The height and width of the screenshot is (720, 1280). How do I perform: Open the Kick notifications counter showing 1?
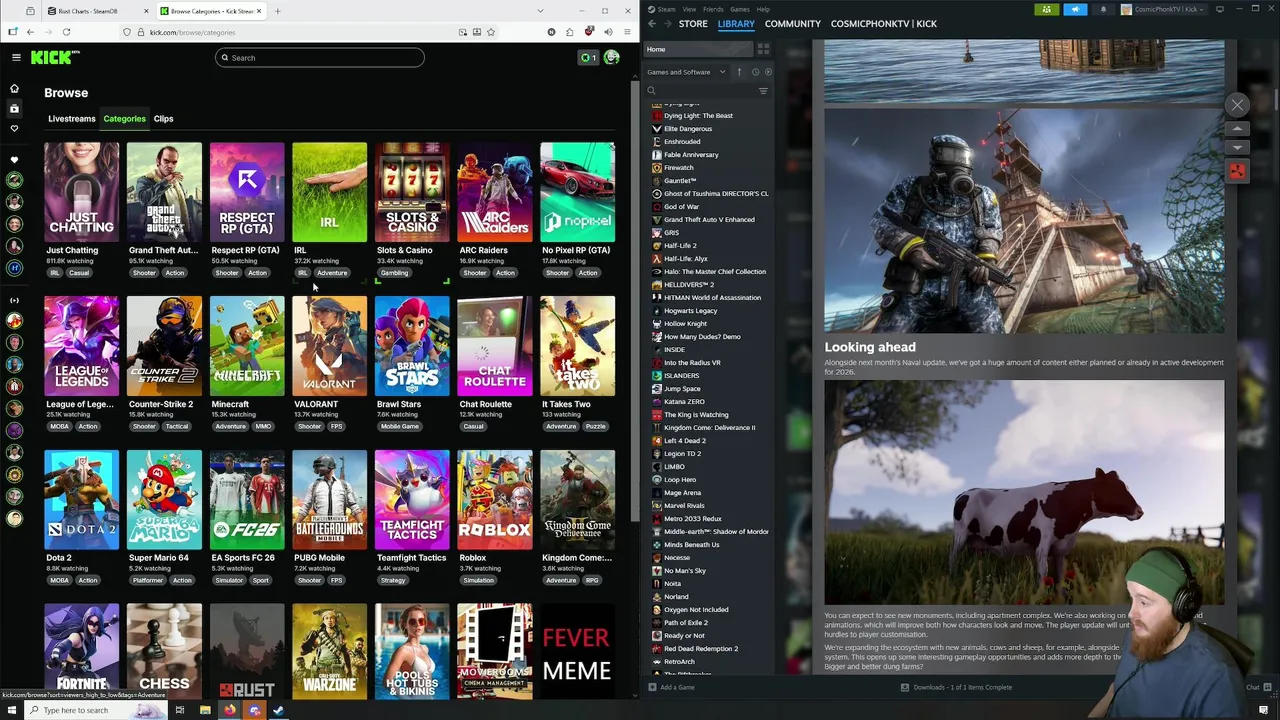588,57
